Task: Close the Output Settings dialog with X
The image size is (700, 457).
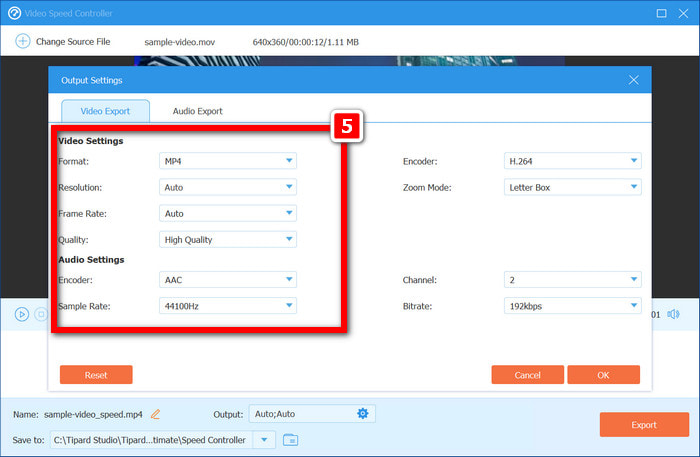Action: click(633, 80)
